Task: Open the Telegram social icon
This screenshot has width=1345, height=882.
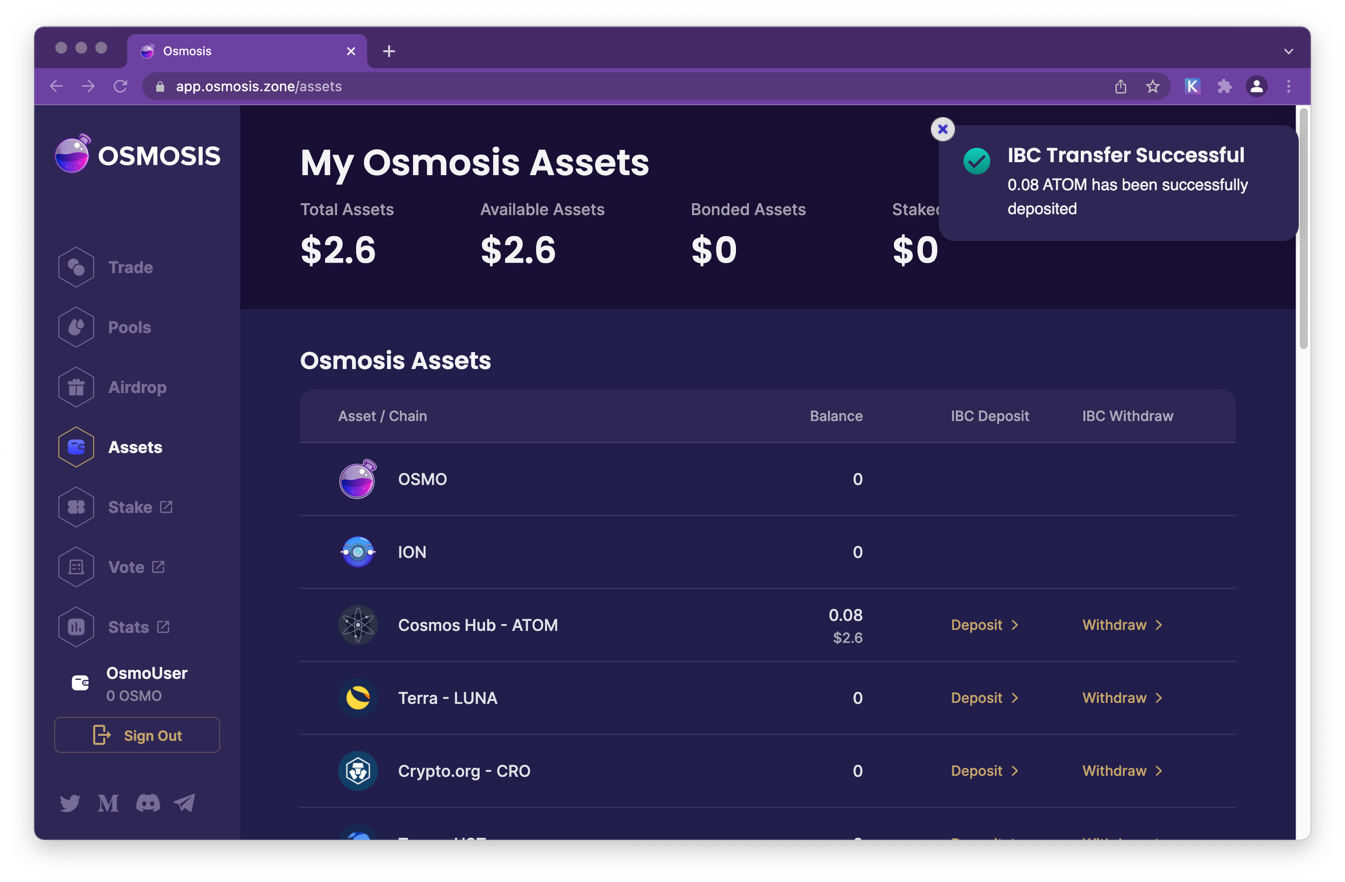Action: (x=185, y=803)
